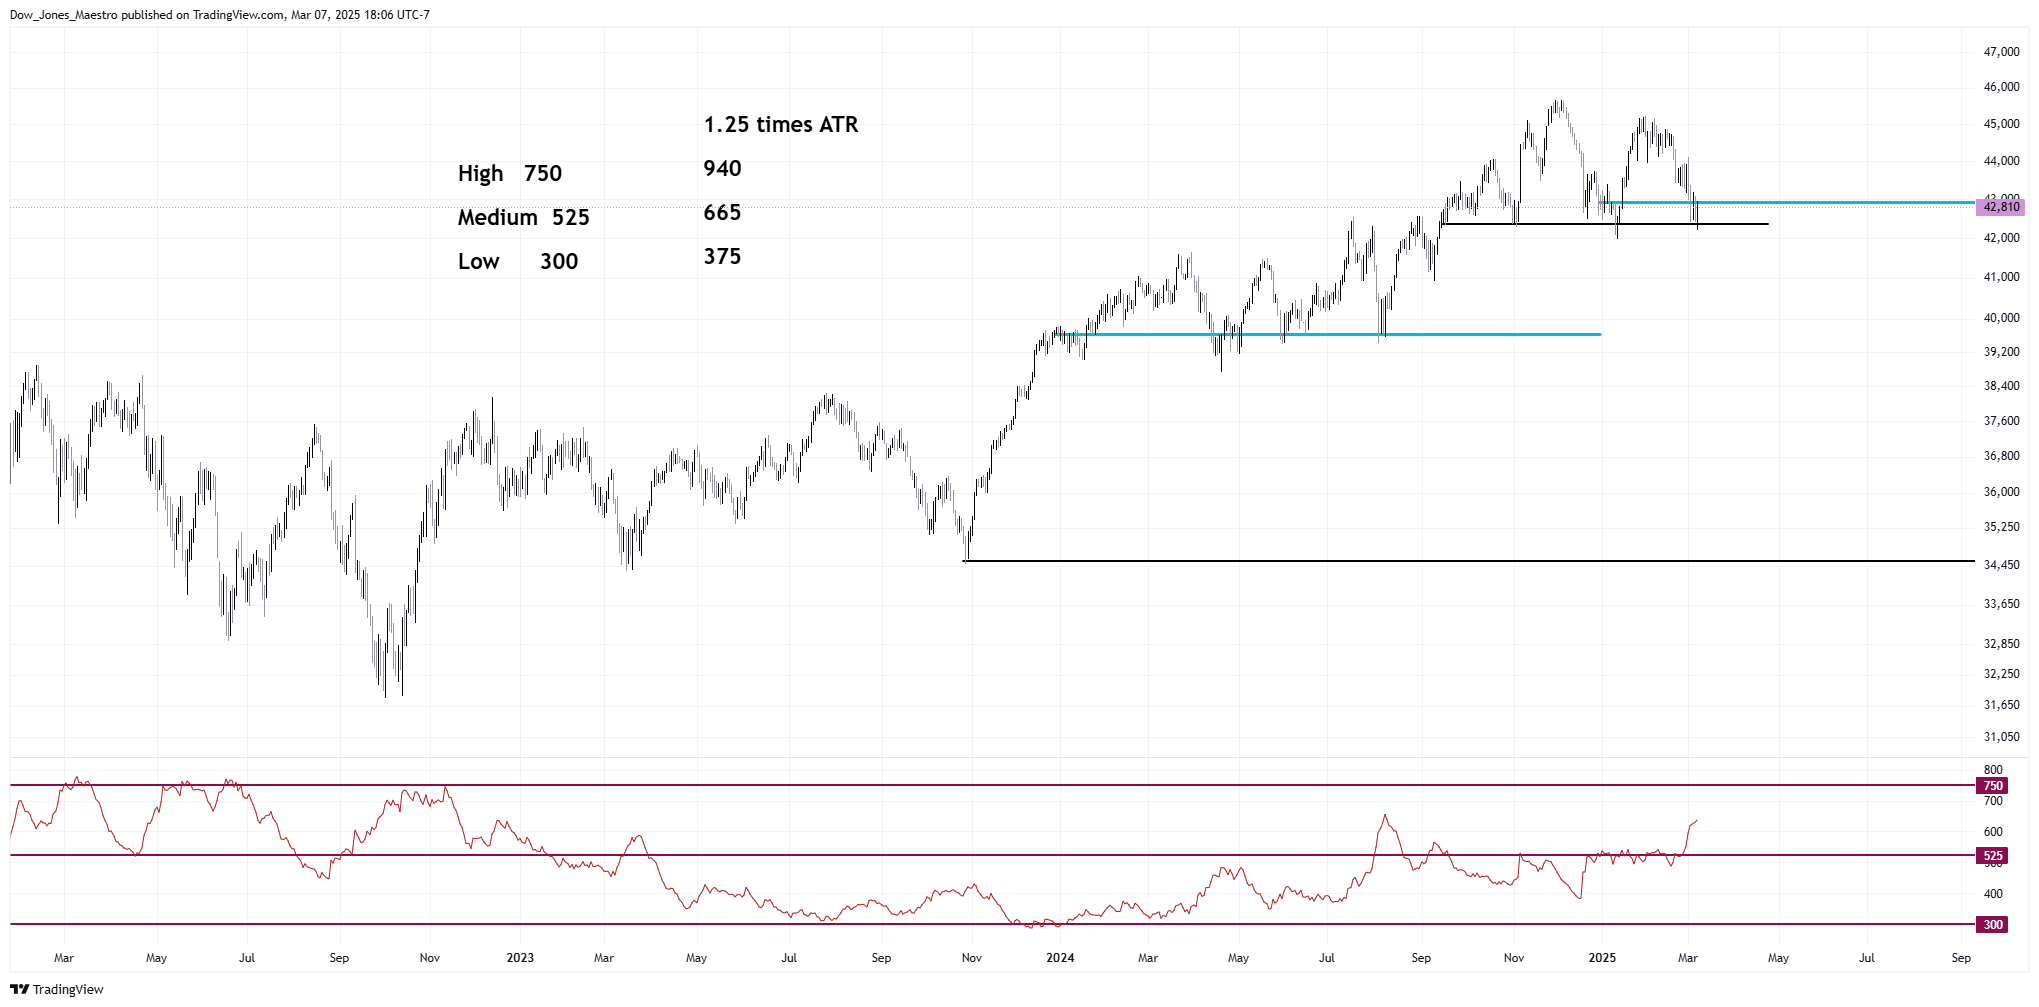Click the publisher caption 'Dow_Jones_Maestro published on TradingView.com'
Viewport: 2039px width, 1007px height.
(x=147, y=15)
